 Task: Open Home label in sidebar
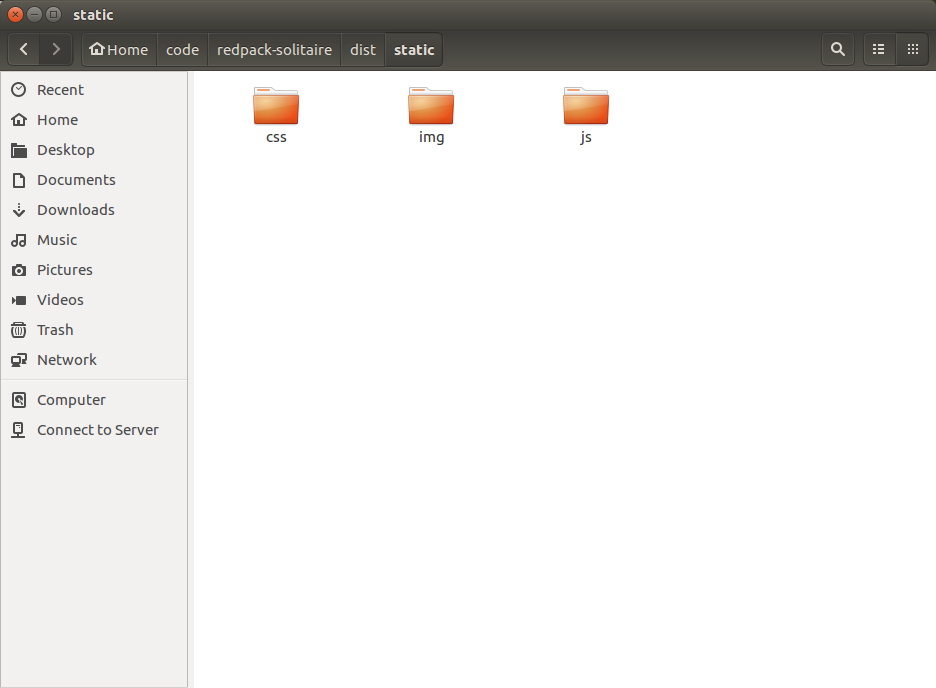point(57,120)
